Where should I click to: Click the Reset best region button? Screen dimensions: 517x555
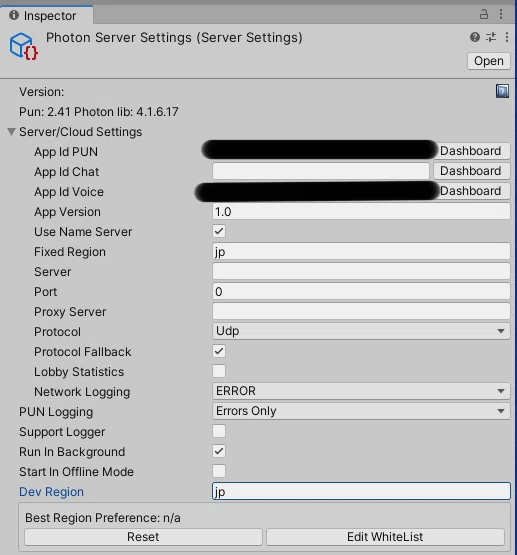point(143,537)
